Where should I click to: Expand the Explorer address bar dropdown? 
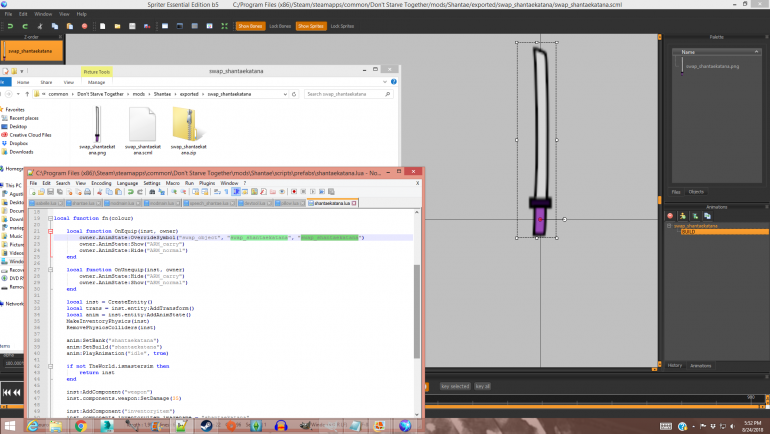[285, 94]
